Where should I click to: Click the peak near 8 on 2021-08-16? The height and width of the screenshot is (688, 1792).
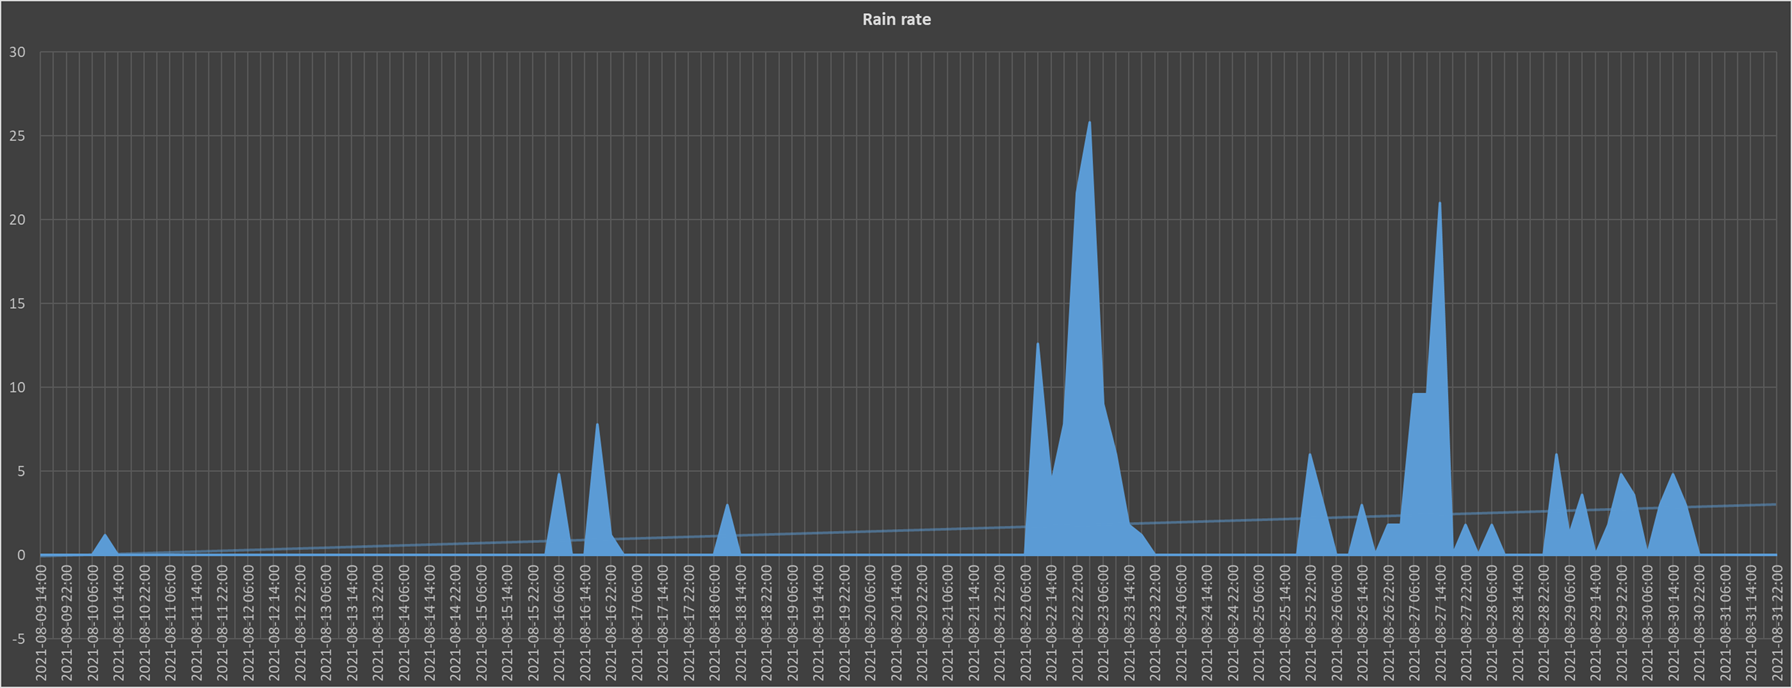point(597,427)
